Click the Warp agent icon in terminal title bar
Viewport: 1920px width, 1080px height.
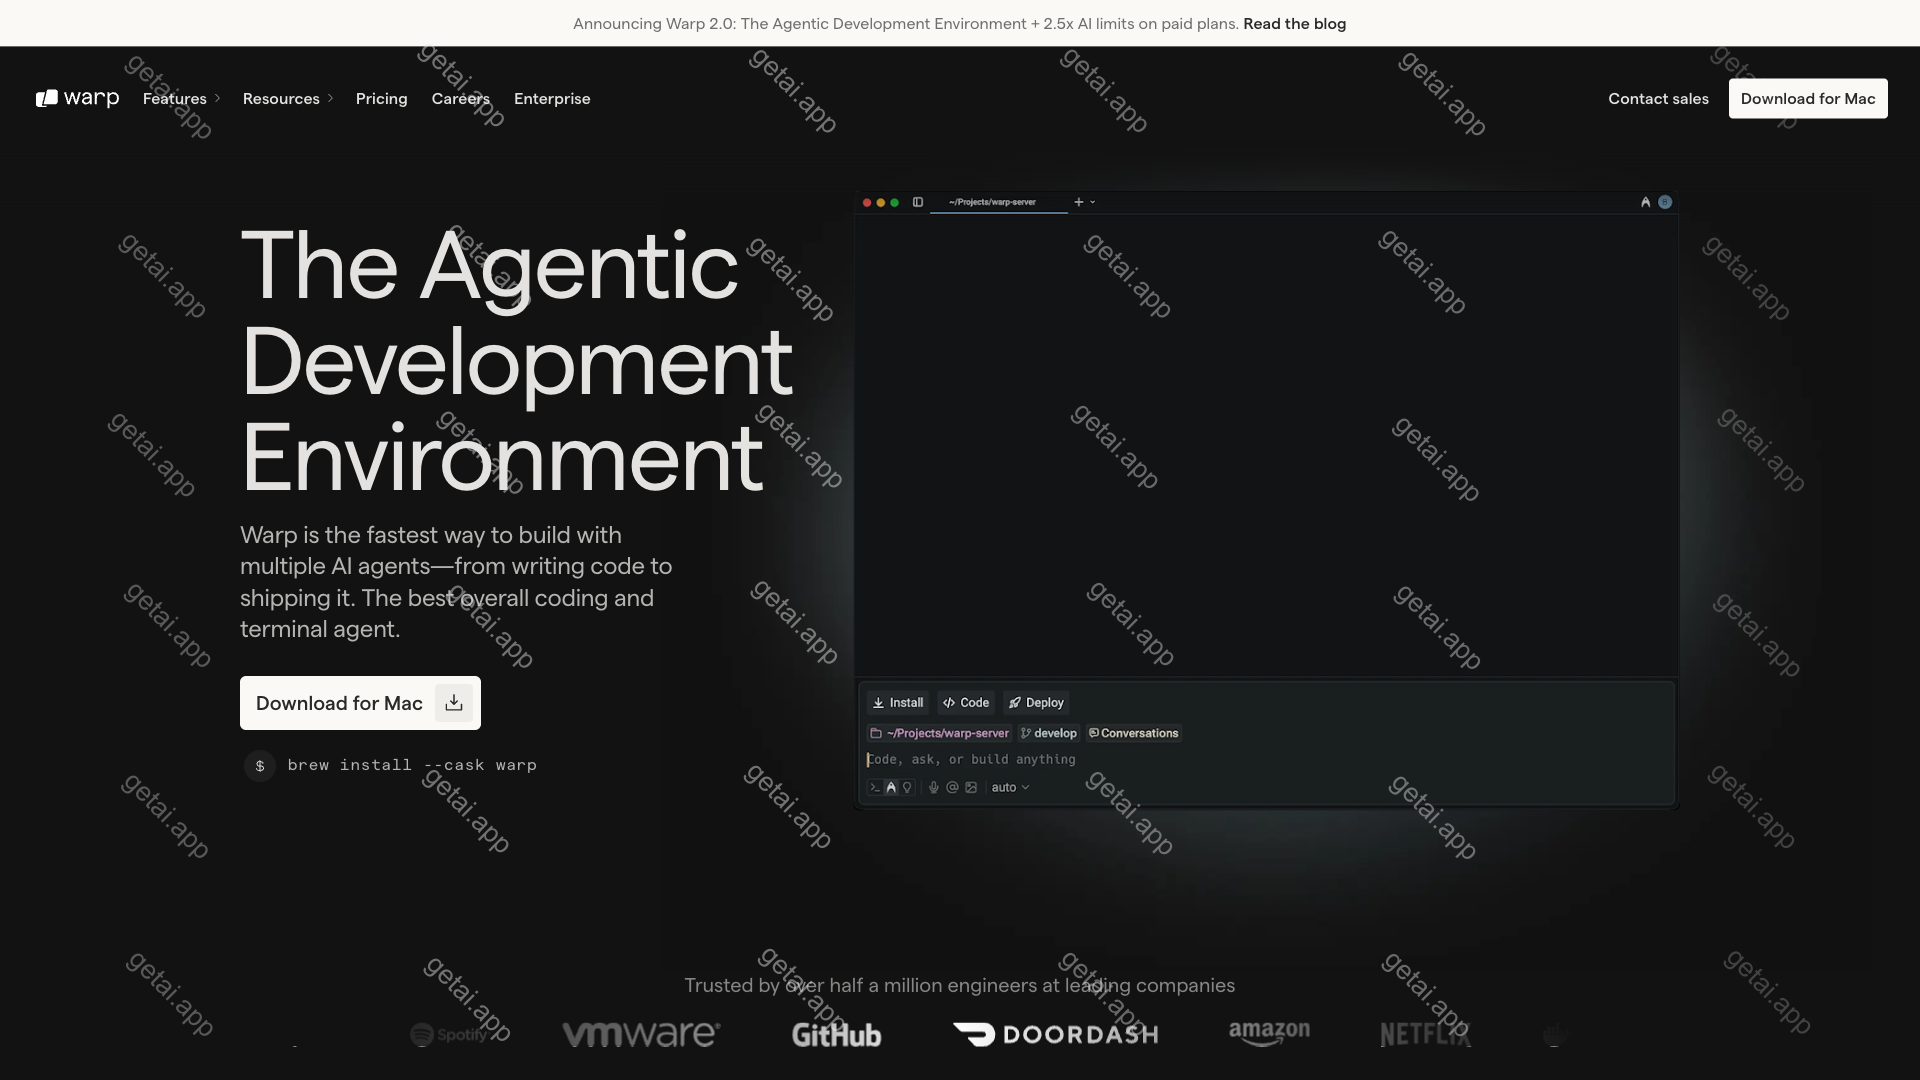[1645, 202]
